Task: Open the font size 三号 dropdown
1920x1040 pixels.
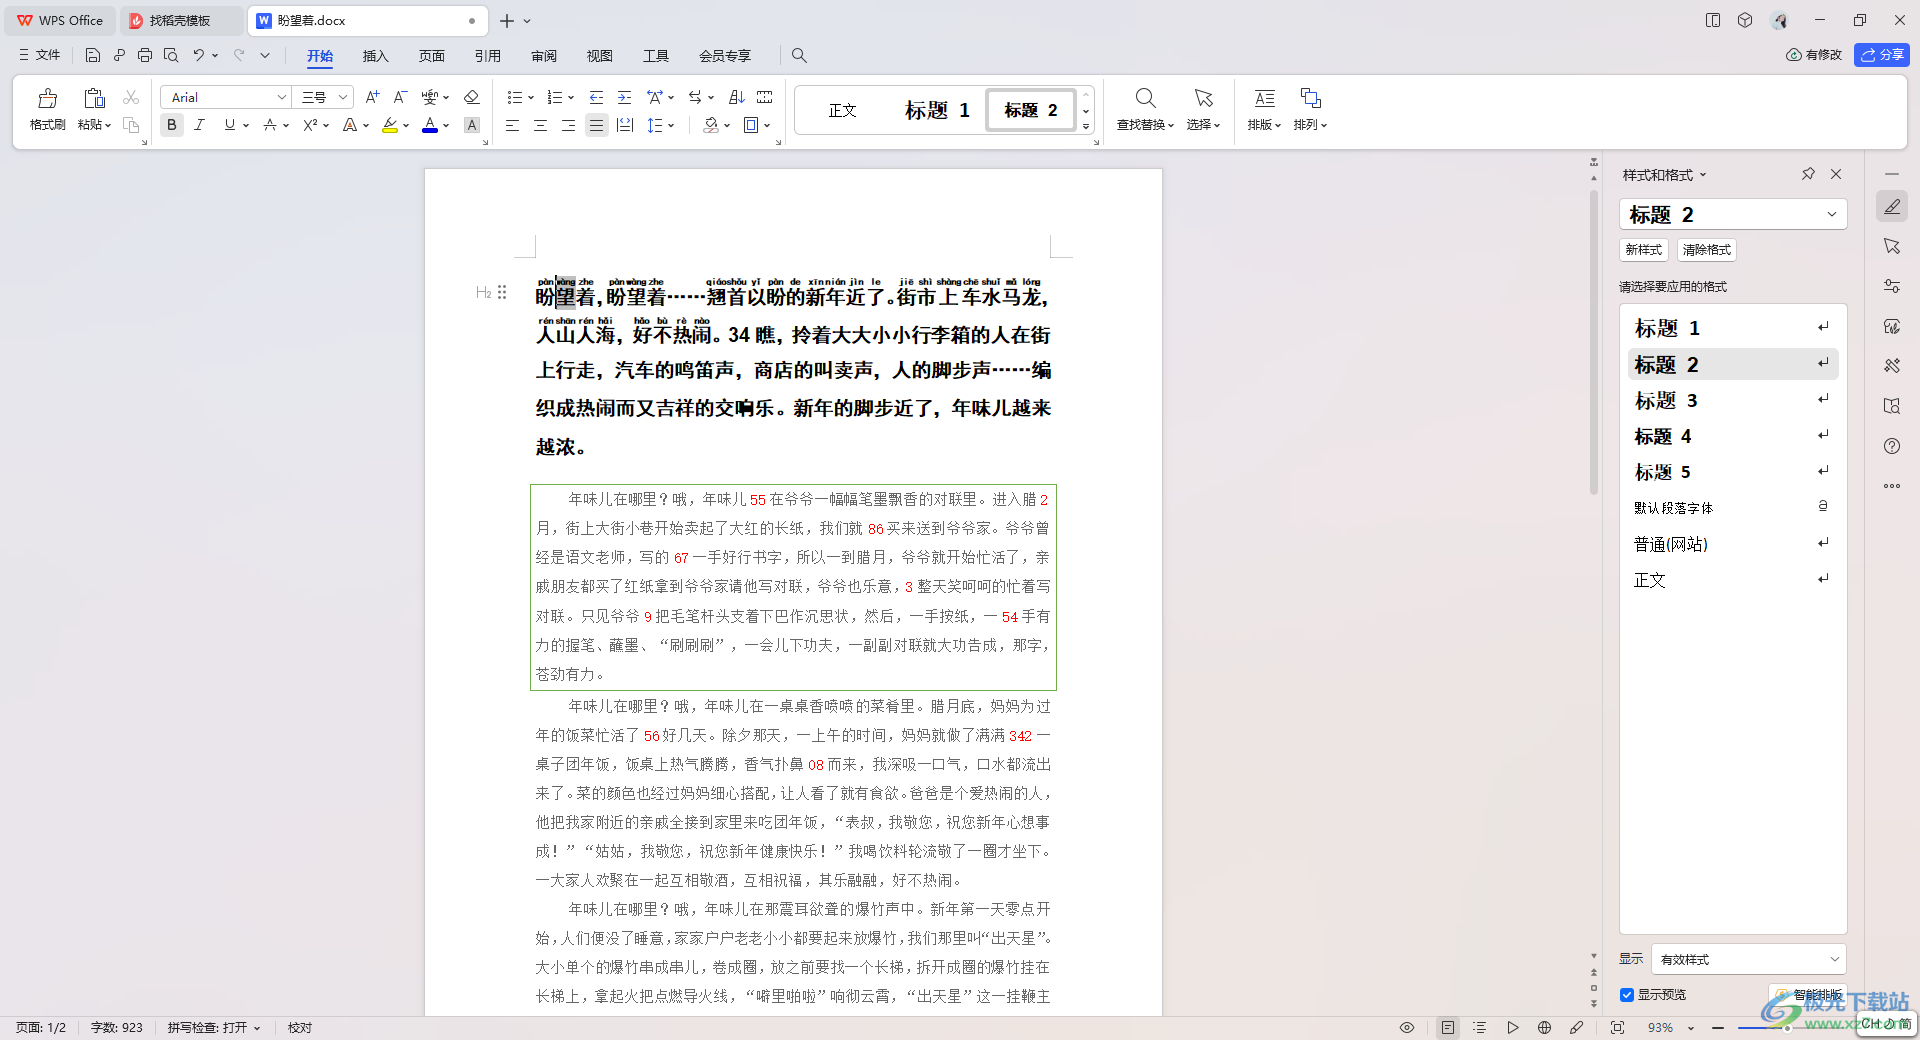Action: point(343,97)
